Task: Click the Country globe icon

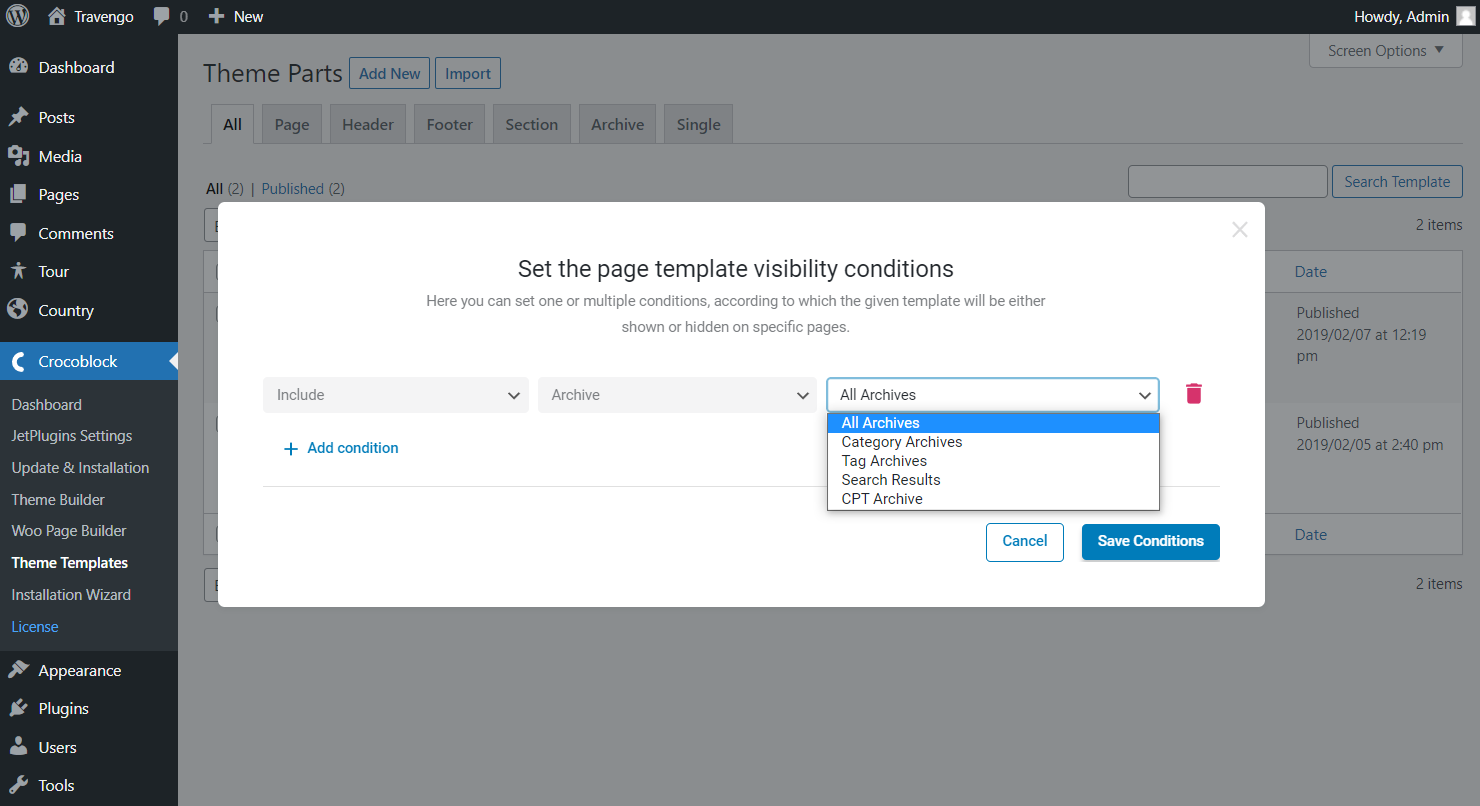Action: pyautogui.click(x=18, y=310)
